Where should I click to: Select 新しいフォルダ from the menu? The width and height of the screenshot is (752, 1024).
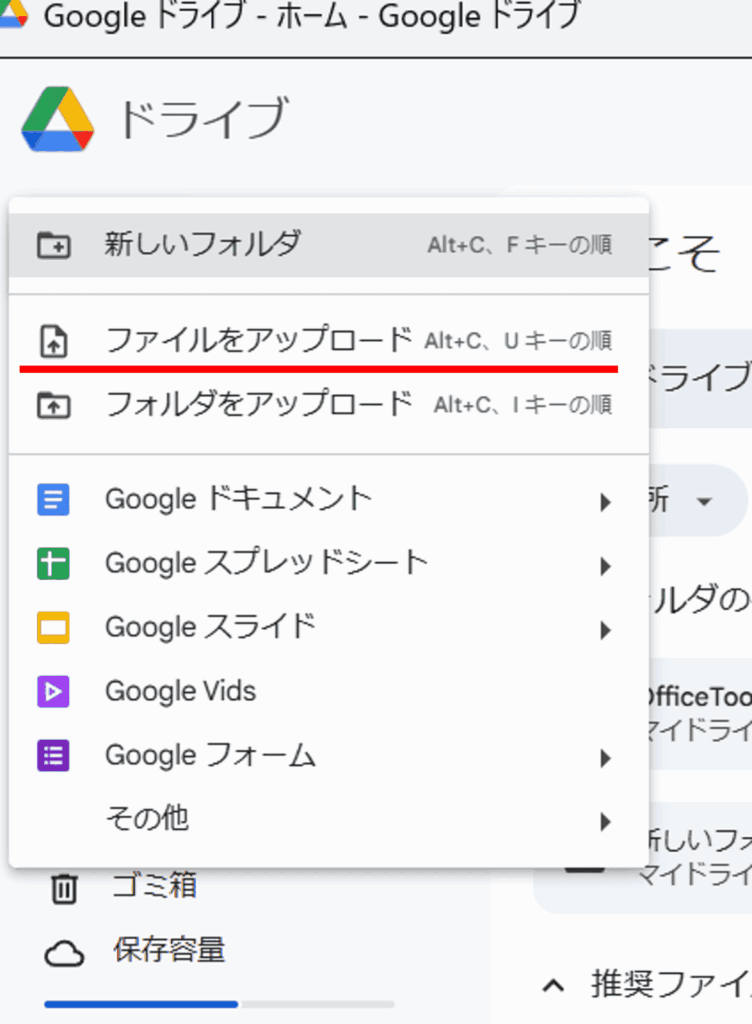(202, 245)
